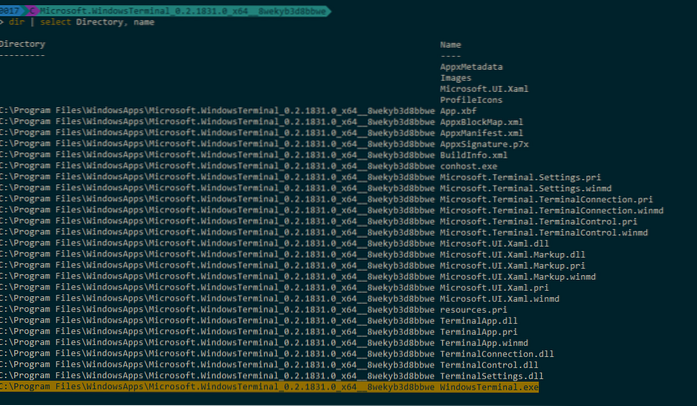Screen dimensions: 697x406
Task: Click the magenta C drive prompt segment
Action: 33,8
